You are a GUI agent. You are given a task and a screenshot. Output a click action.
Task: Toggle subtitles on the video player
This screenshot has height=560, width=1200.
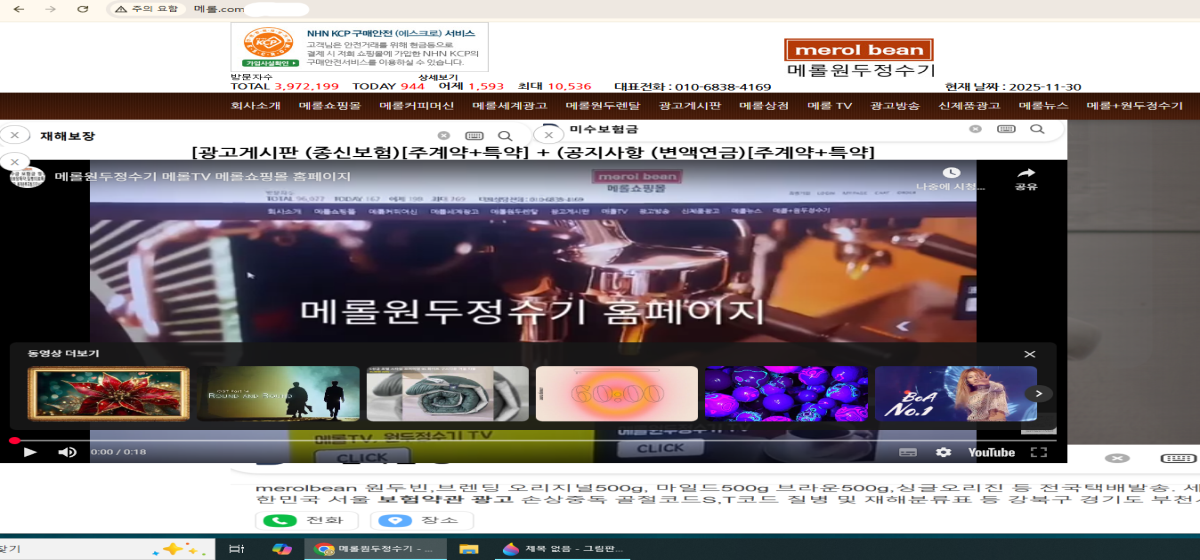pos(907,452)
